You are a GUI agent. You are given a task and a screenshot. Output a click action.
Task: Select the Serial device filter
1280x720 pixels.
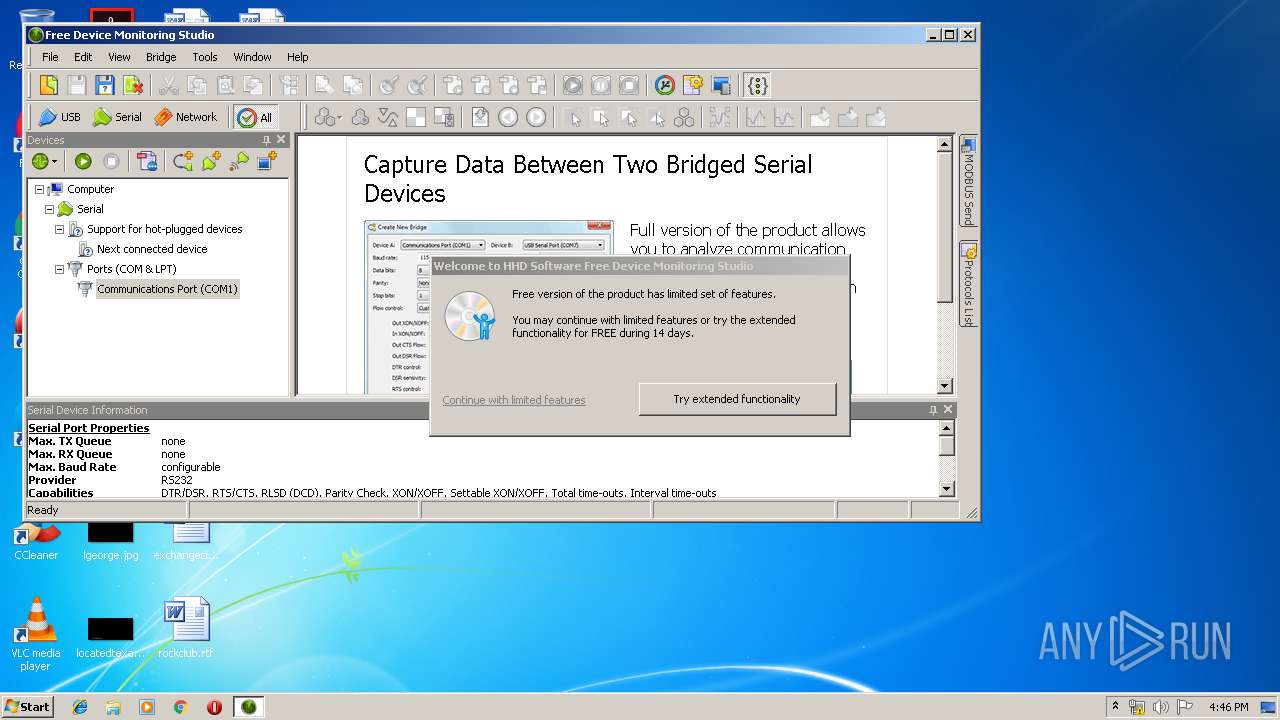pos(117,117)
